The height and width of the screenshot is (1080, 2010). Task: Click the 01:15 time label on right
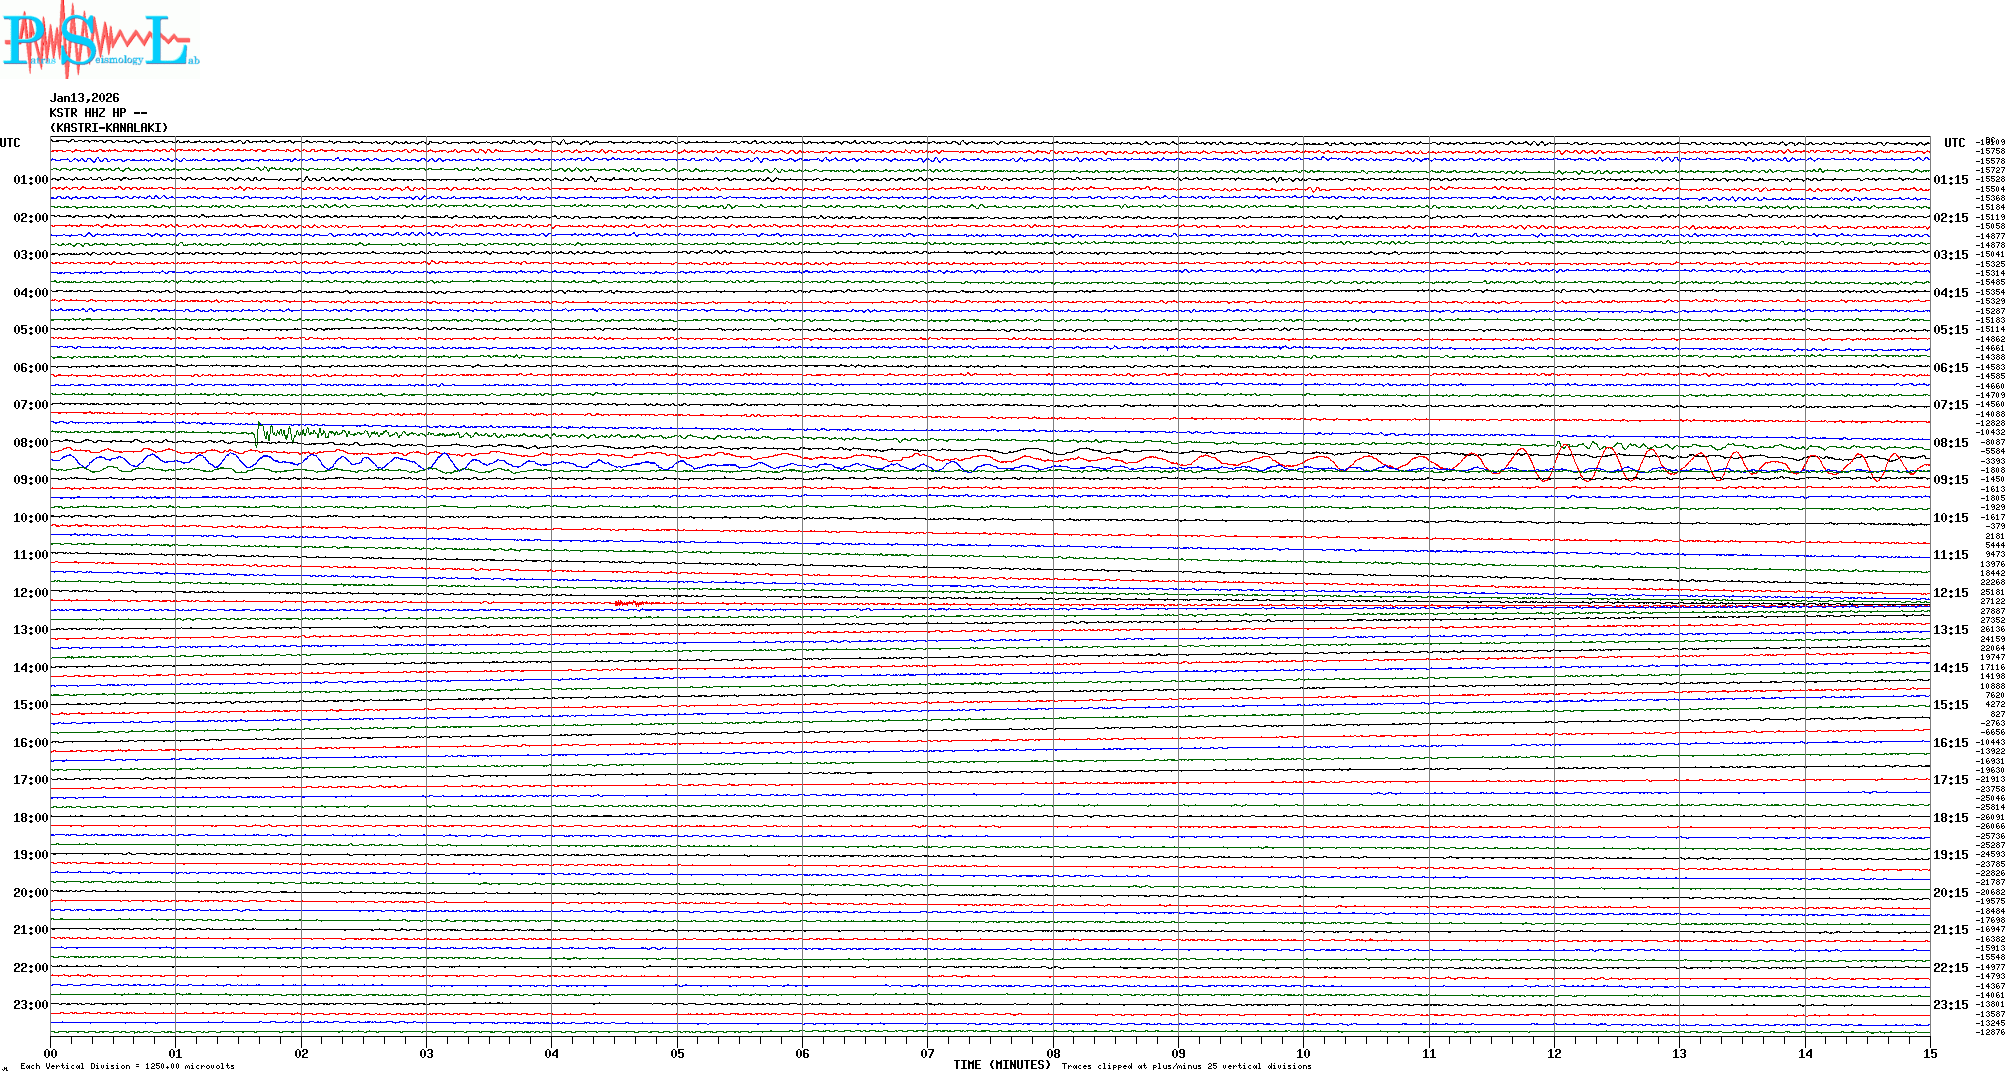(1950, 181)
